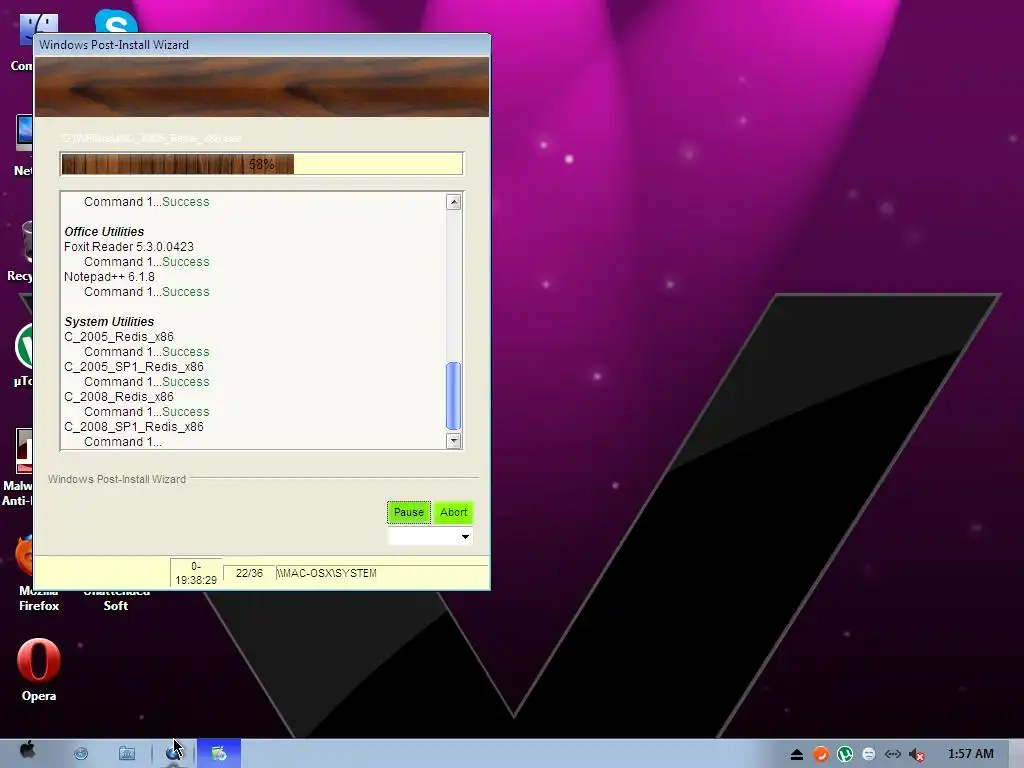Screen dimensions: 1024x768
Task: Click the round blue icon beside Apple logo
Action: [81, 754]
